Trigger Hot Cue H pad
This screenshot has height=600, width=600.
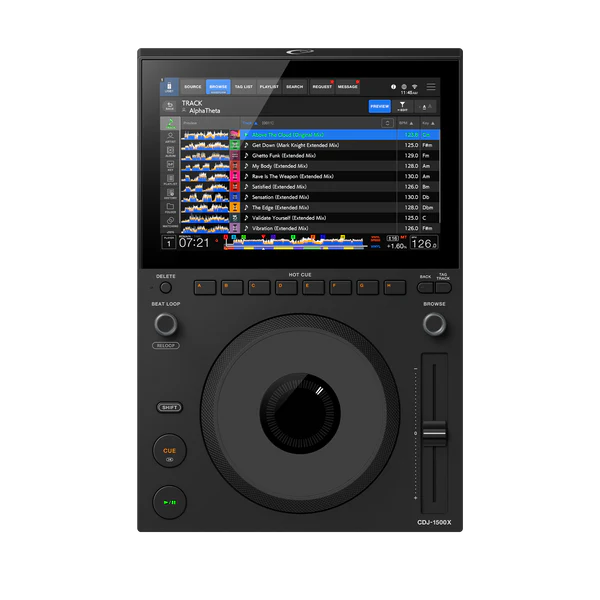click(x=395, y=287)
